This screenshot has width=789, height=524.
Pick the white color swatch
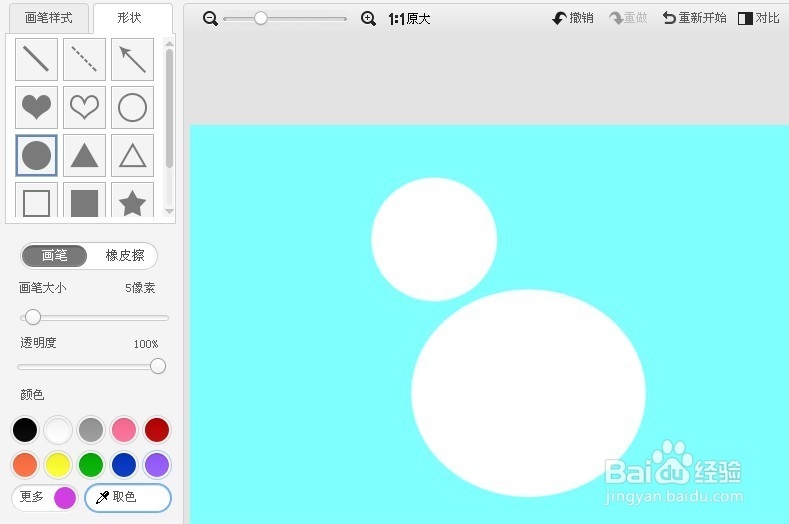(58, 430)
